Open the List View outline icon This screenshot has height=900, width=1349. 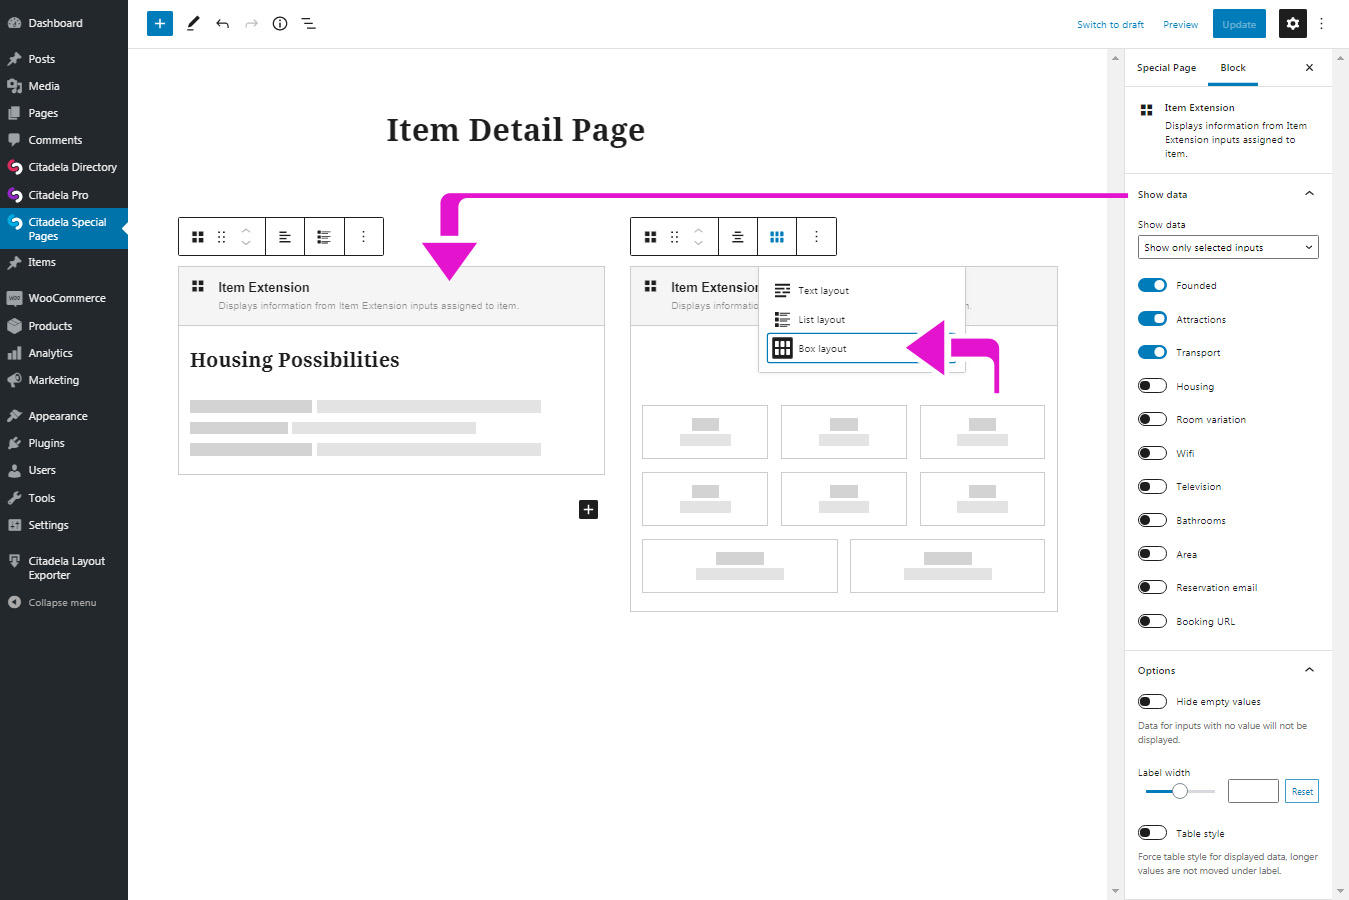pos(309,23)
